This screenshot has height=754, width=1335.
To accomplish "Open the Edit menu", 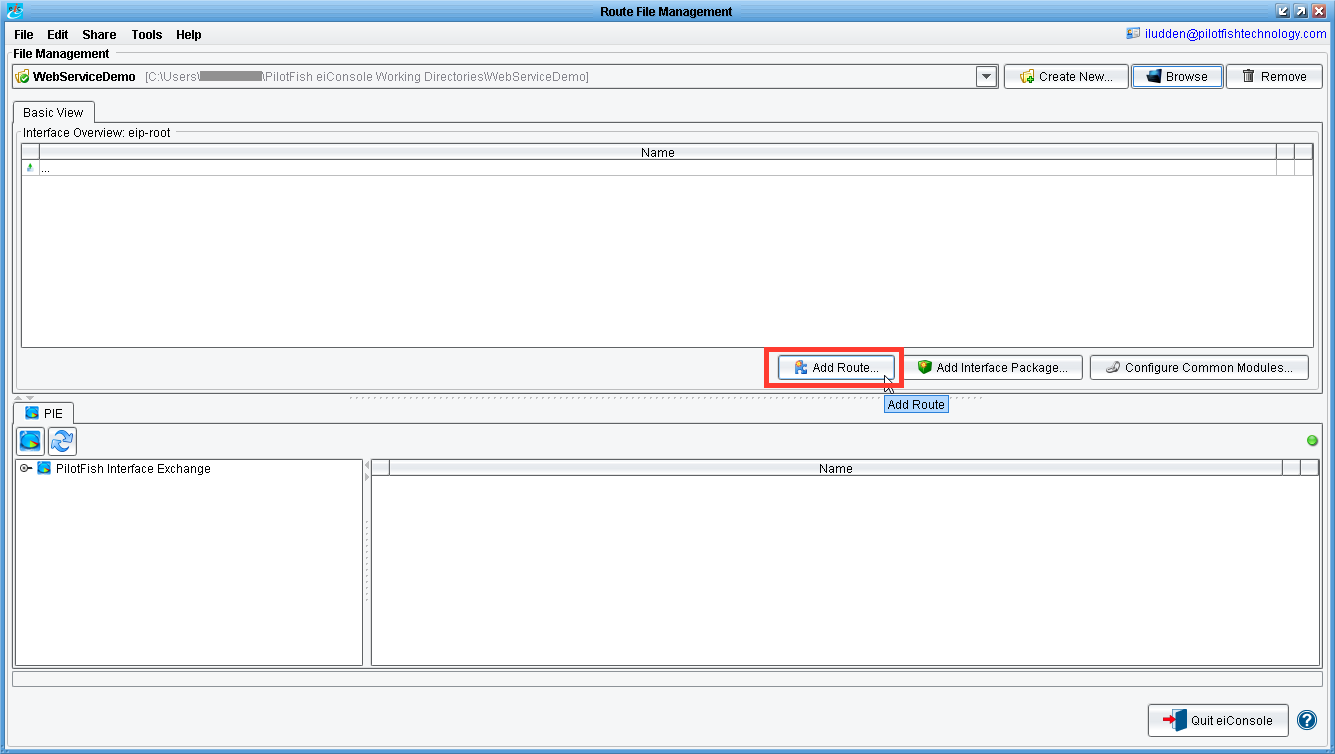I will tap(58, 34).
